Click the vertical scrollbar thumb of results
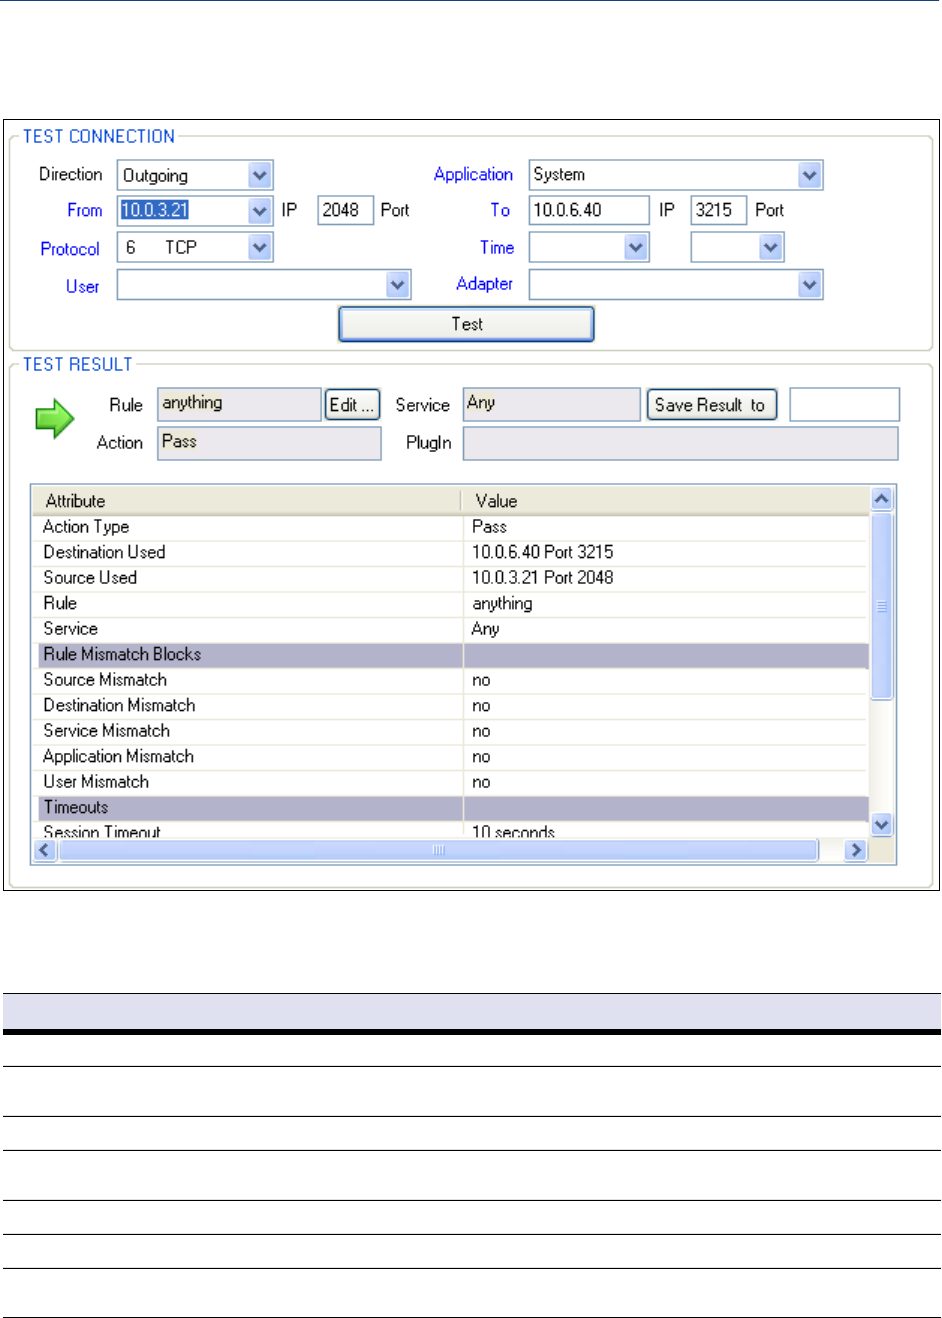This screenshot has height=1318, width=942. 881,606
